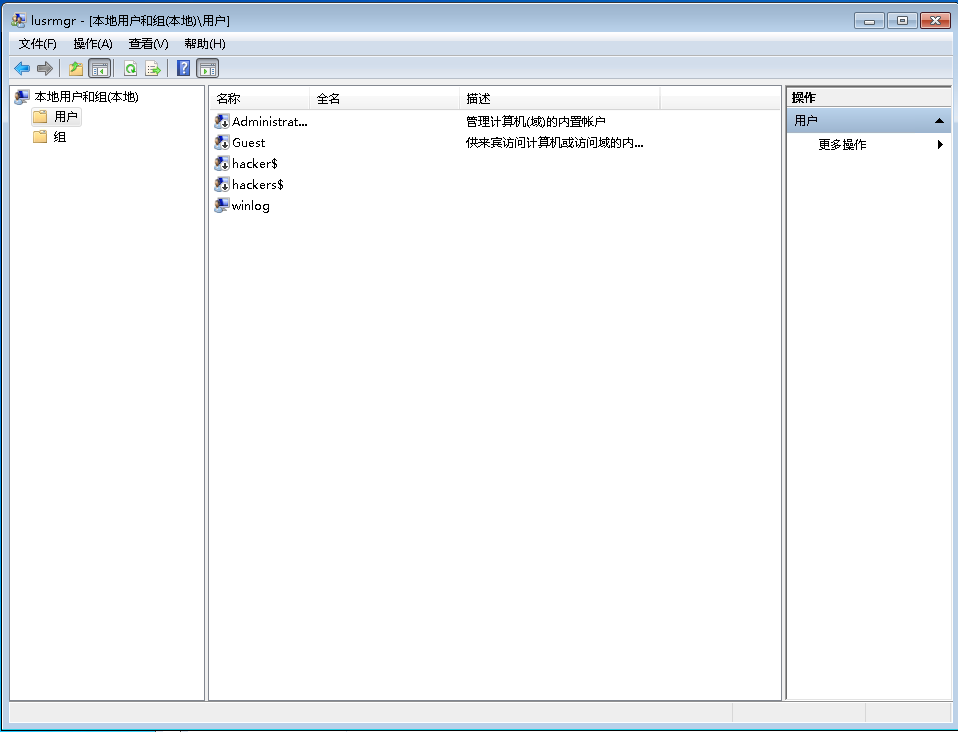Click the Export list toolbar icon
The width and height of the screenshot is (958, 732).
point(153,68)
